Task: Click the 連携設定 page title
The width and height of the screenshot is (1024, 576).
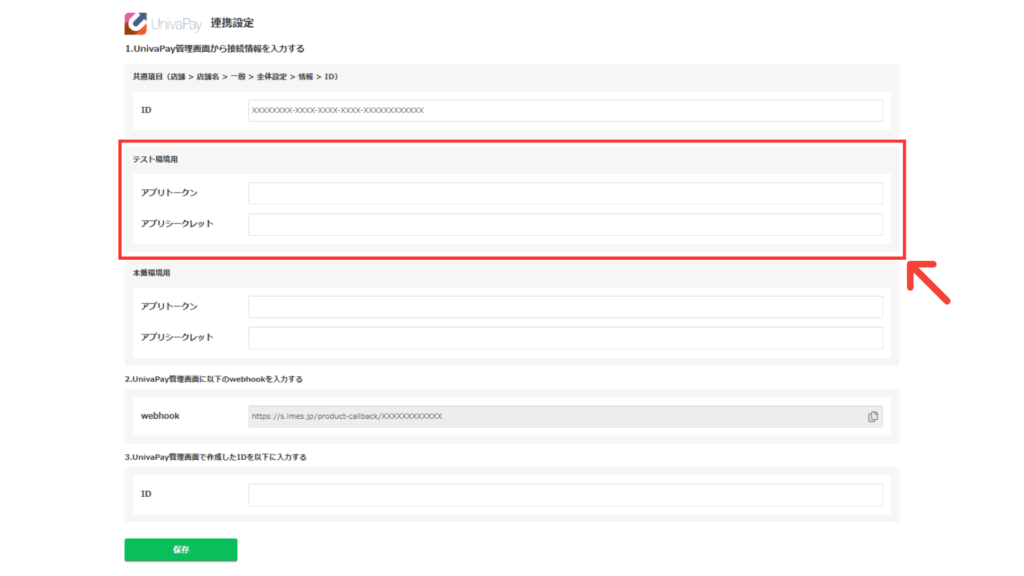Action: pyautogui.click(x=232, y=24)
